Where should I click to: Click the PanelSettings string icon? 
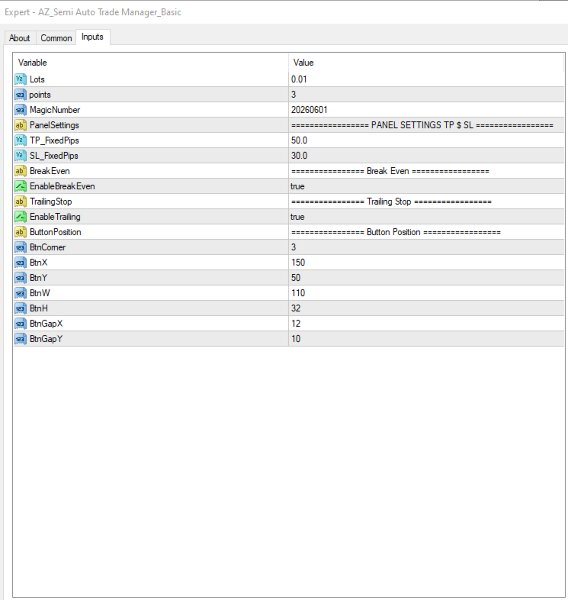point(20,125)
